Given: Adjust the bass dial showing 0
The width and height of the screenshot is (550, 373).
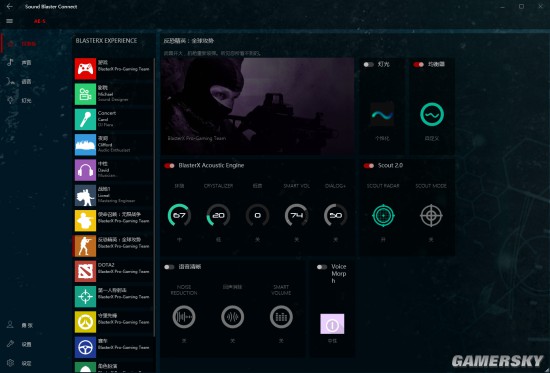Looking at the screenshot, I should [x=257, y=215].
